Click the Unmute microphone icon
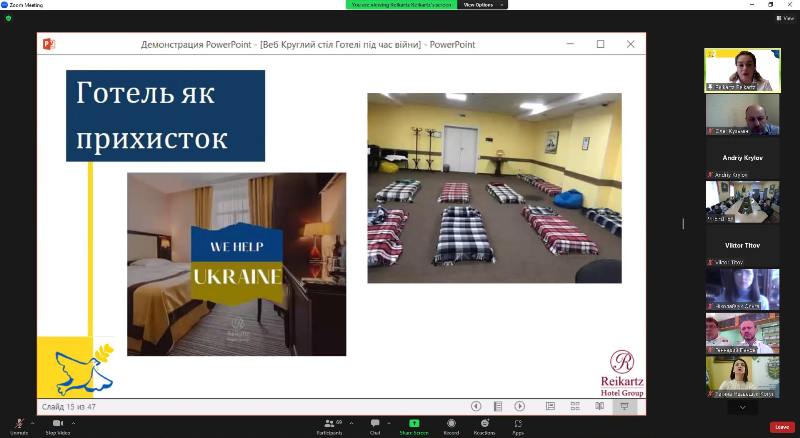Image resolution: width=800 pixels, height=438 pixels. (x=19, y=424)
